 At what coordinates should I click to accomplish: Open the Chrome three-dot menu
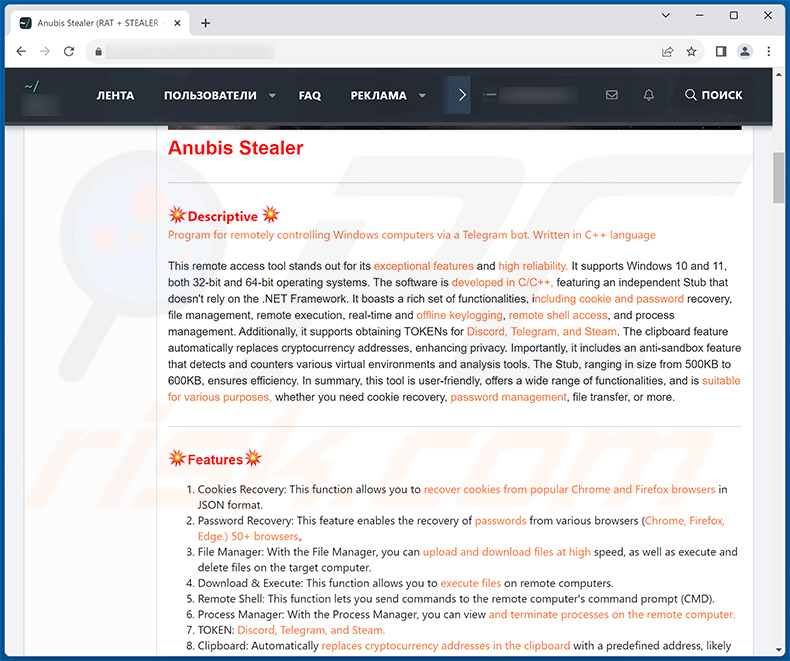(768, 51)
